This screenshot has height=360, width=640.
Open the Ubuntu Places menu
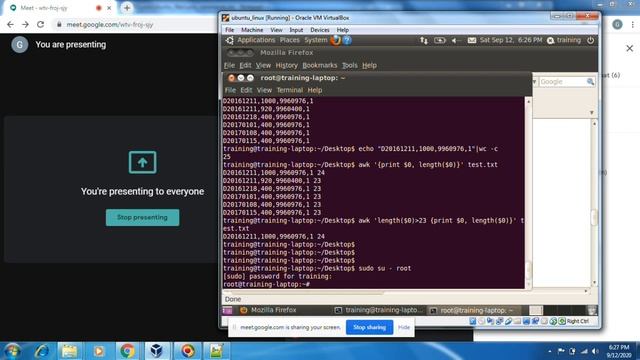click(289, 40)
